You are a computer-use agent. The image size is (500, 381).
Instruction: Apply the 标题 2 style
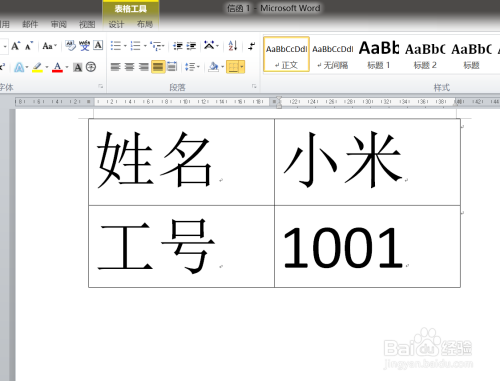pos(425,54)
